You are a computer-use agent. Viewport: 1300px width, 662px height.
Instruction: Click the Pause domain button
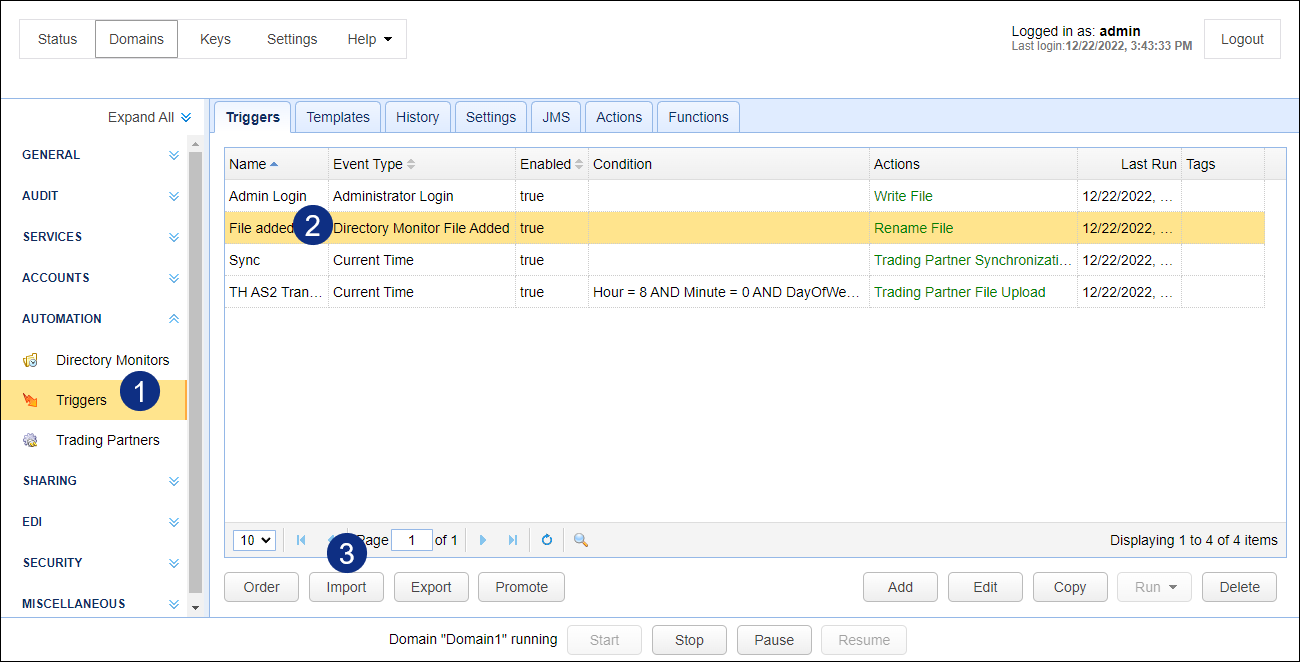774,640
